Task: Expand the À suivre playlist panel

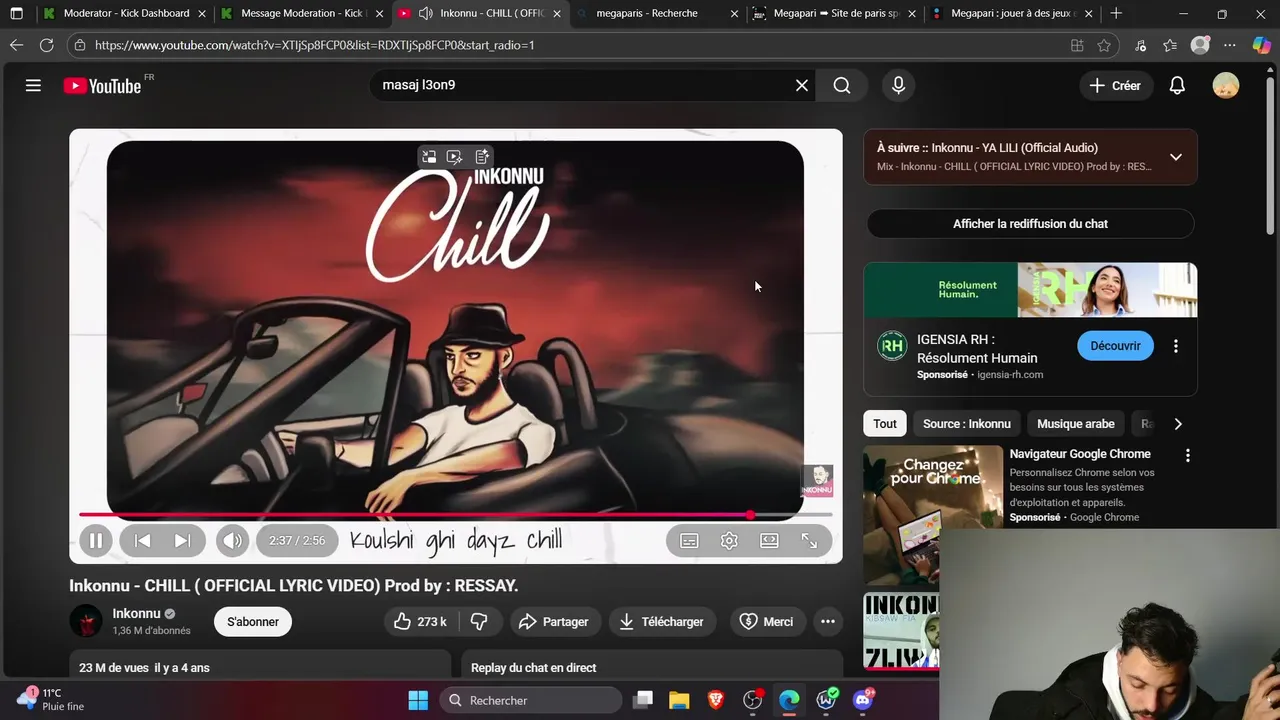Action: [1176, 157]
